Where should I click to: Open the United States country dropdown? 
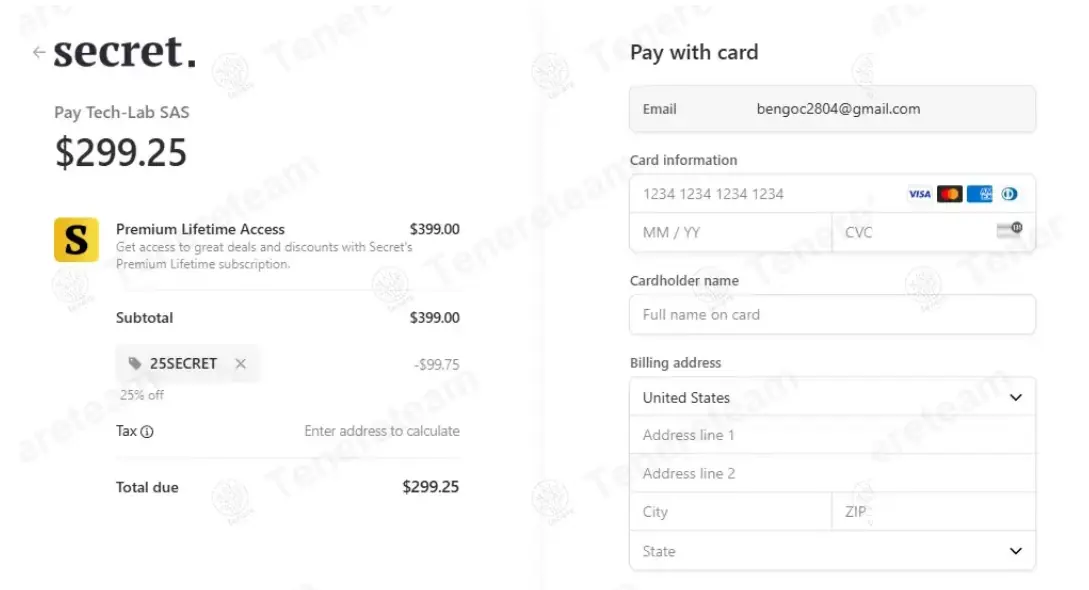point(832,397)
